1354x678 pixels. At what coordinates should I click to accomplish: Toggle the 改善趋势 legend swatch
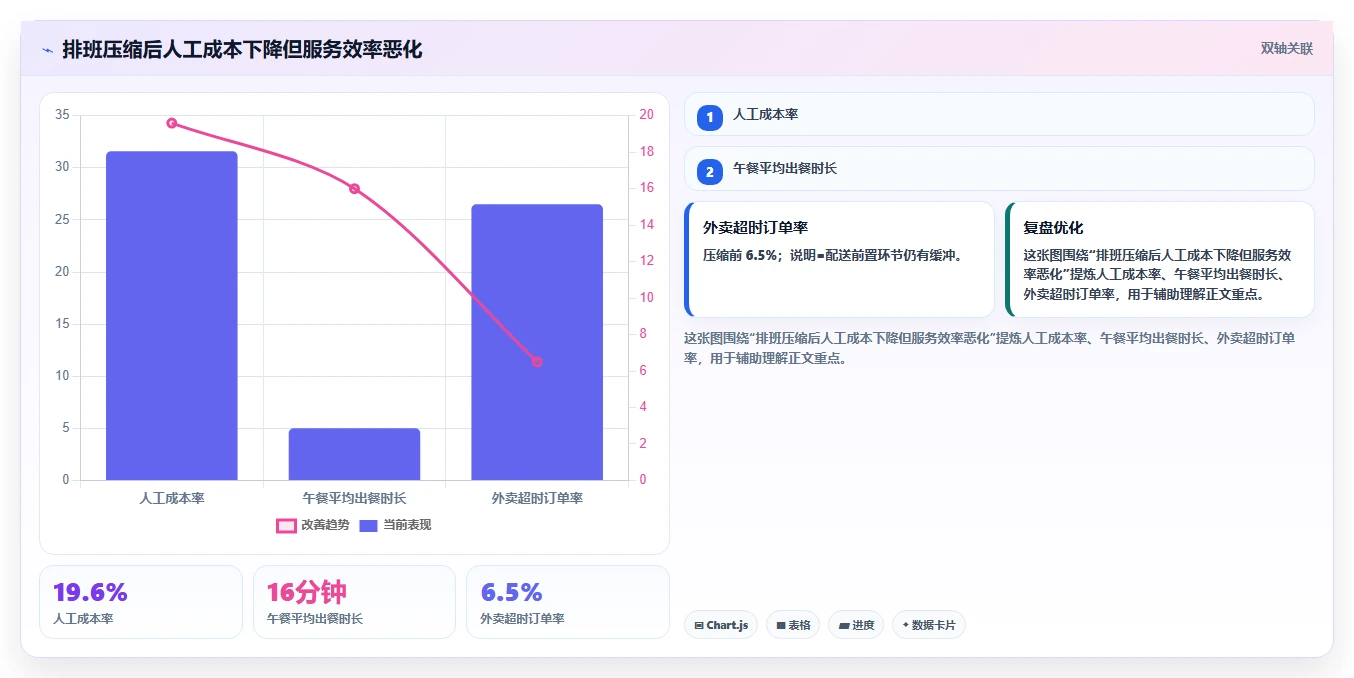click(286, 525)
